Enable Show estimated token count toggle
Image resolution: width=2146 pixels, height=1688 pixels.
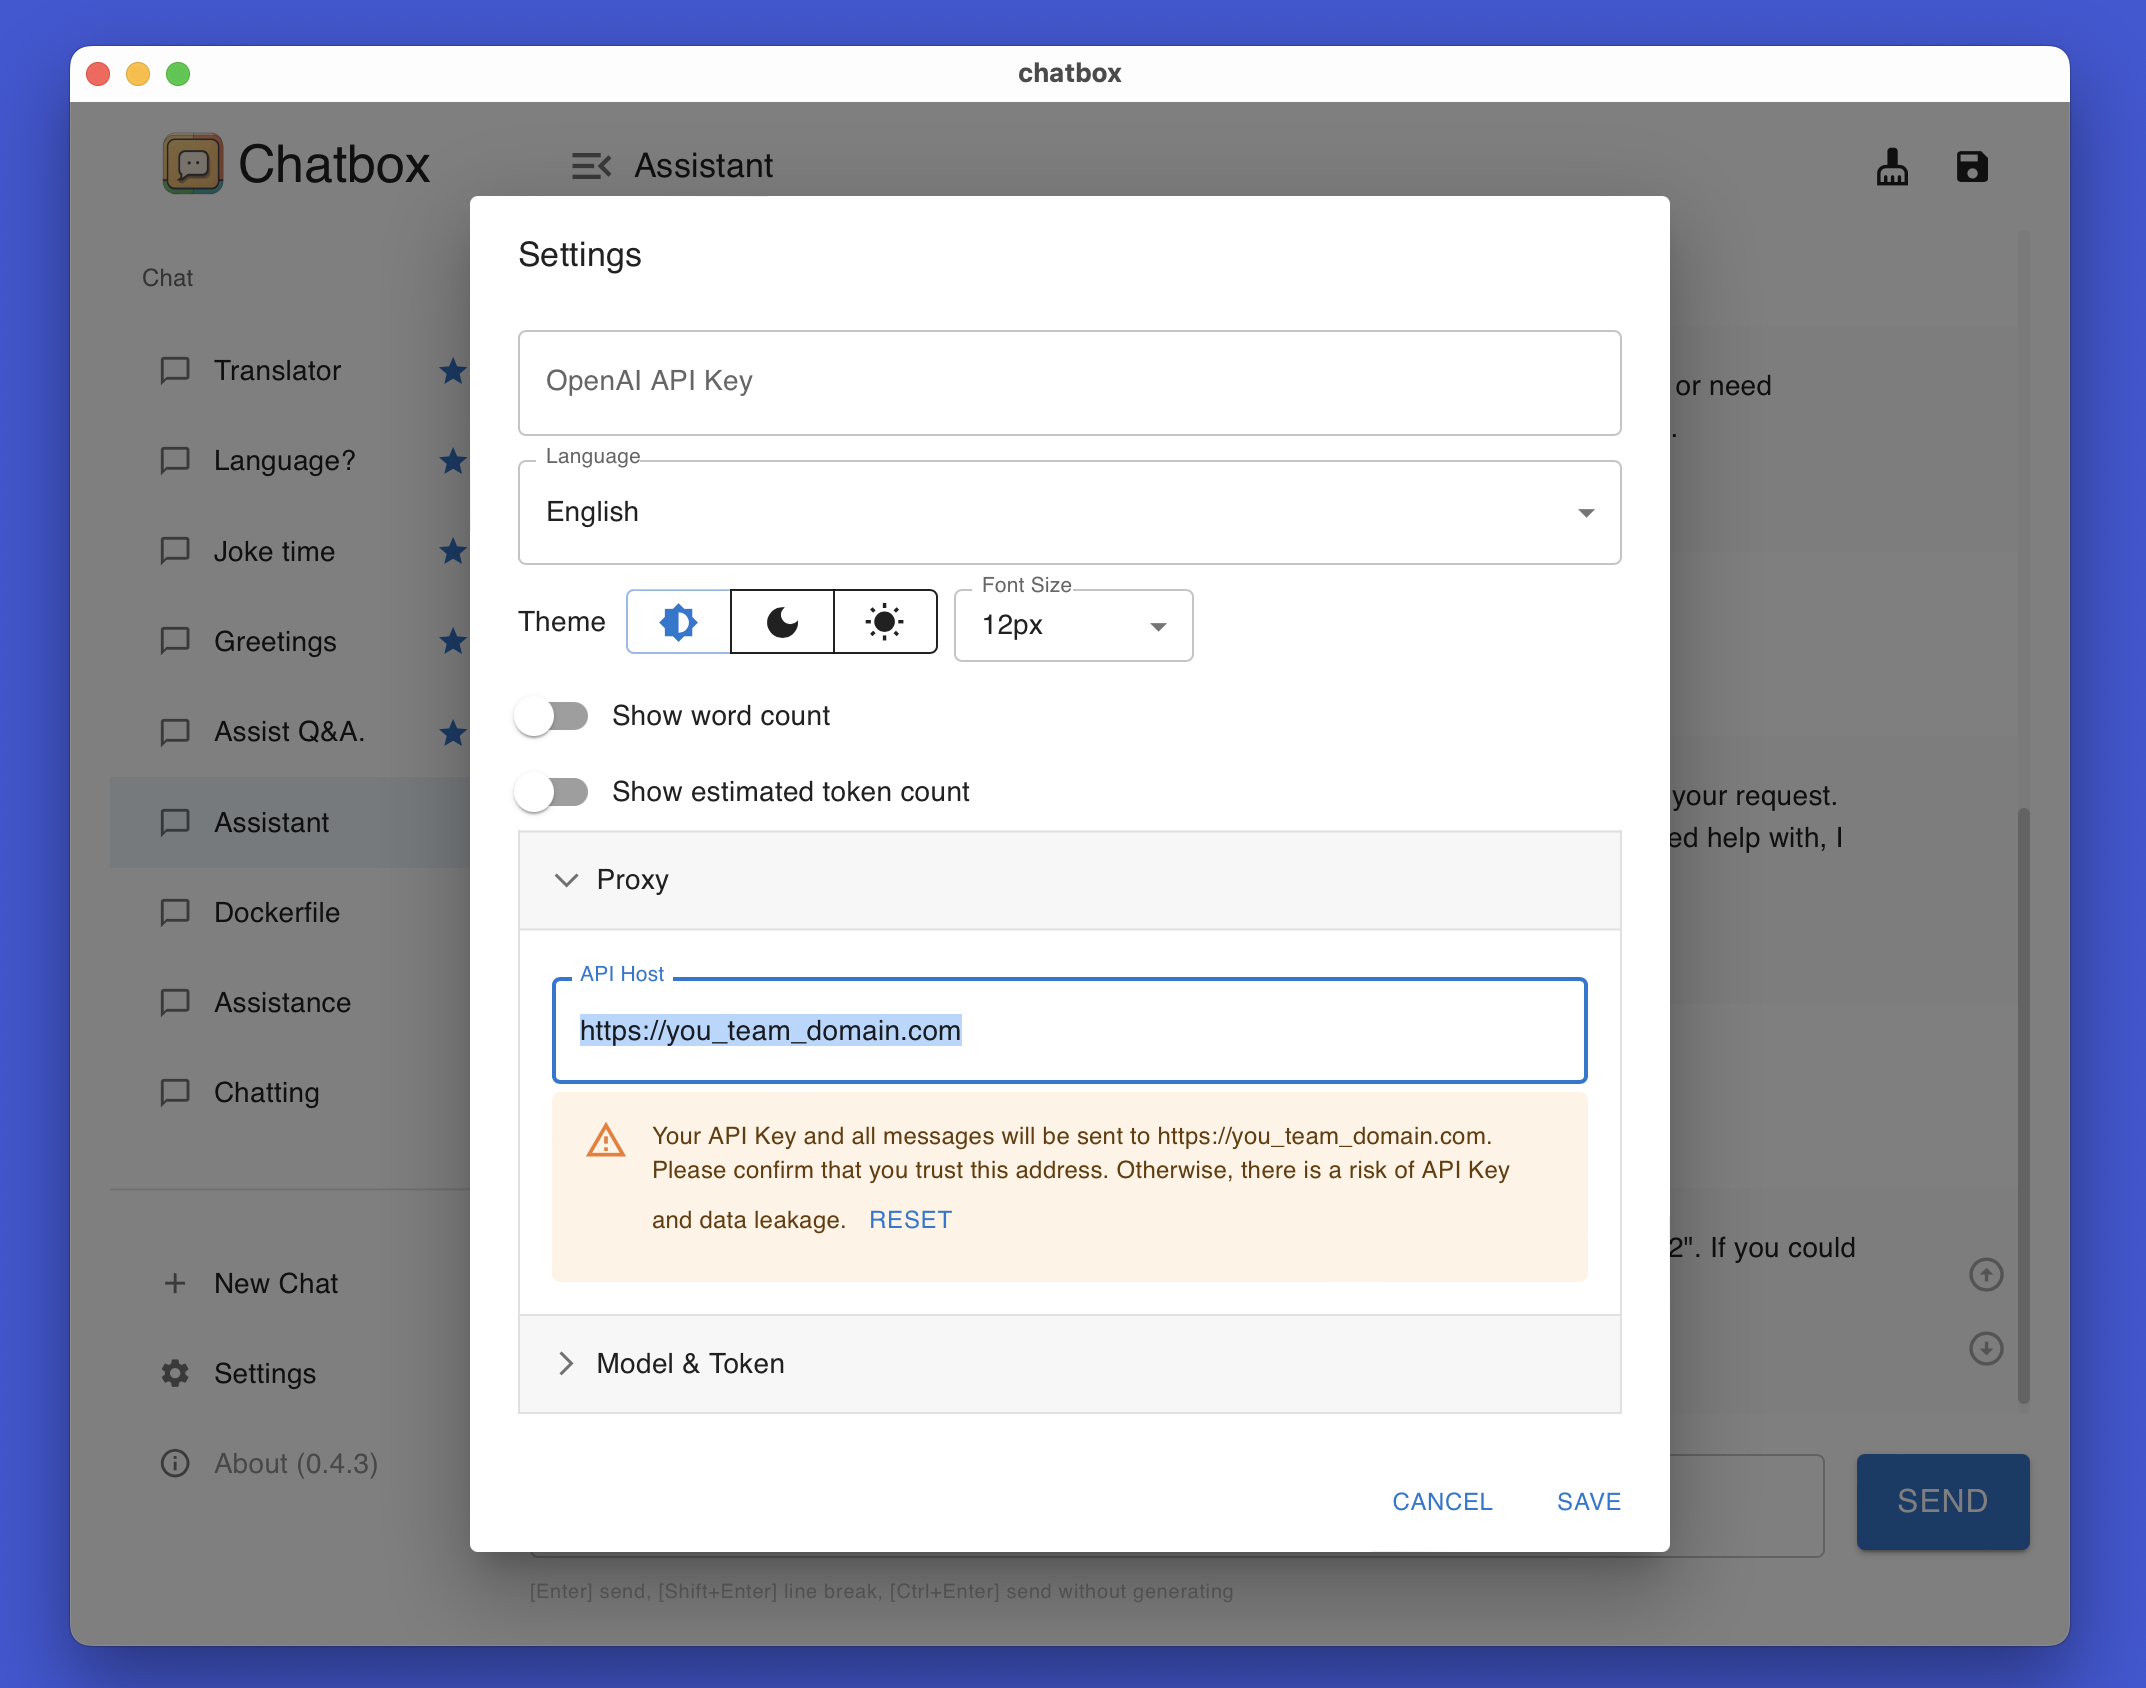coord(552,792)
